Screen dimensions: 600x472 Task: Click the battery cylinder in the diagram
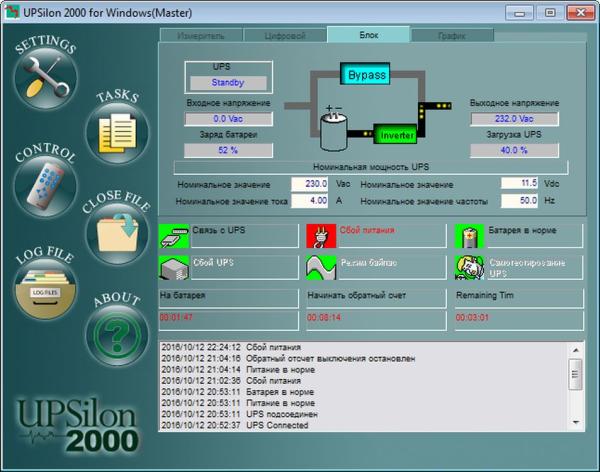[x=333, y=130]
